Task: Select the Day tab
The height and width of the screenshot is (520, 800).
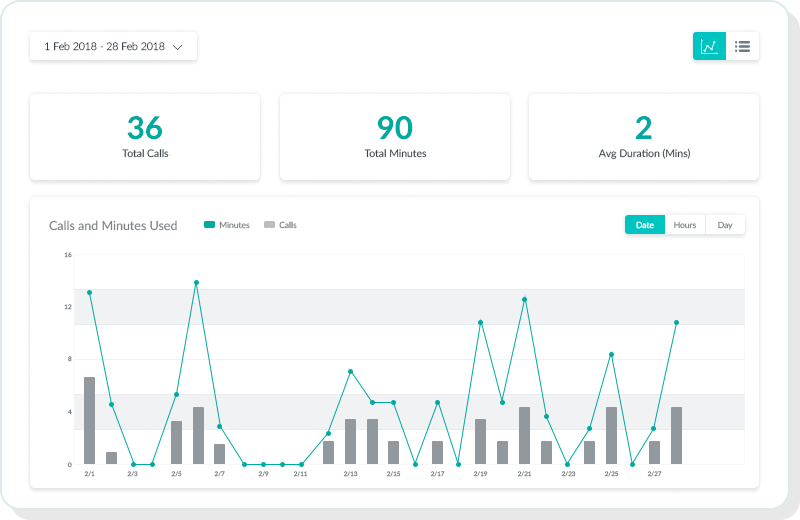Action: [725, 225]
